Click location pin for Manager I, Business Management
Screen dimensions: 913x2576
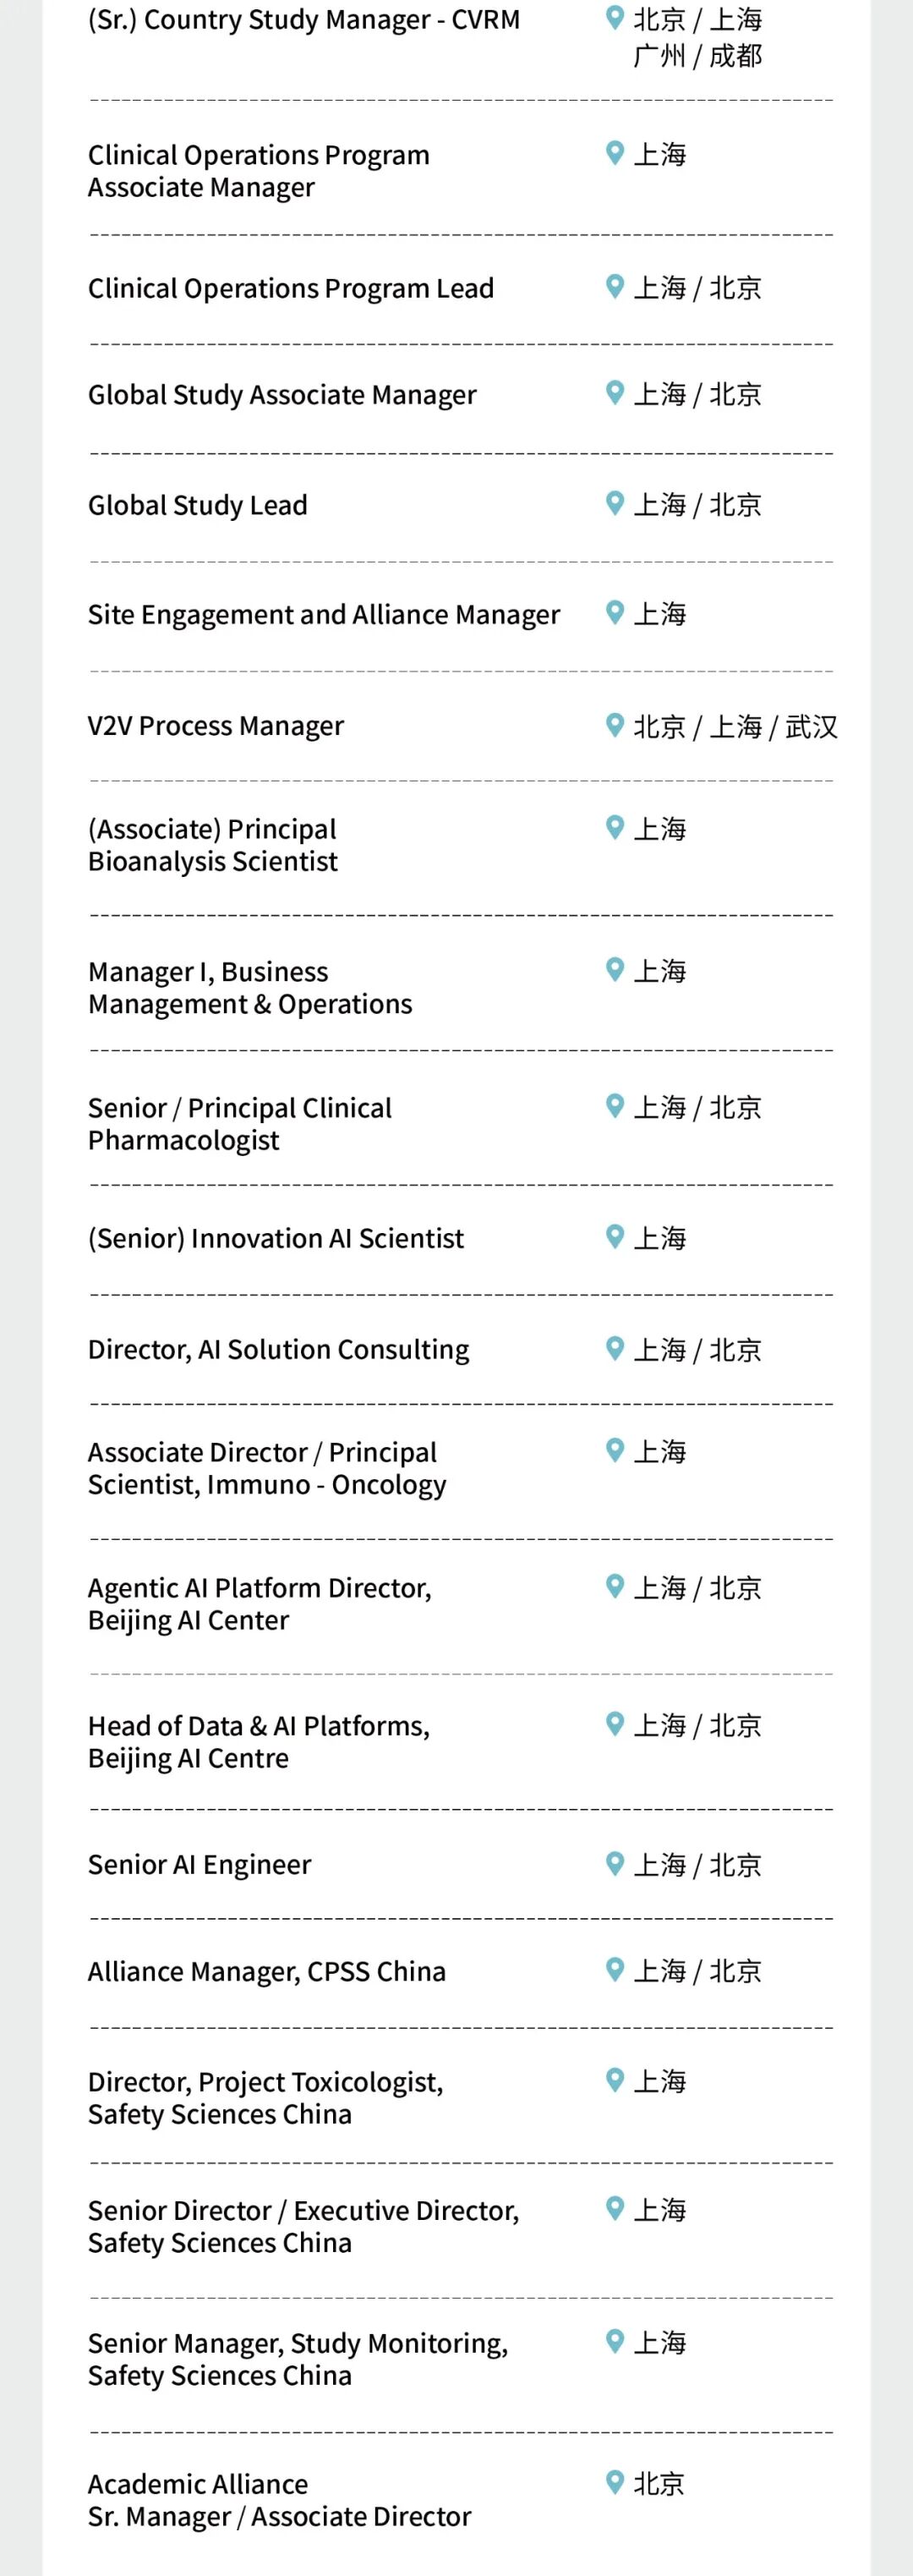coord(615,970)
